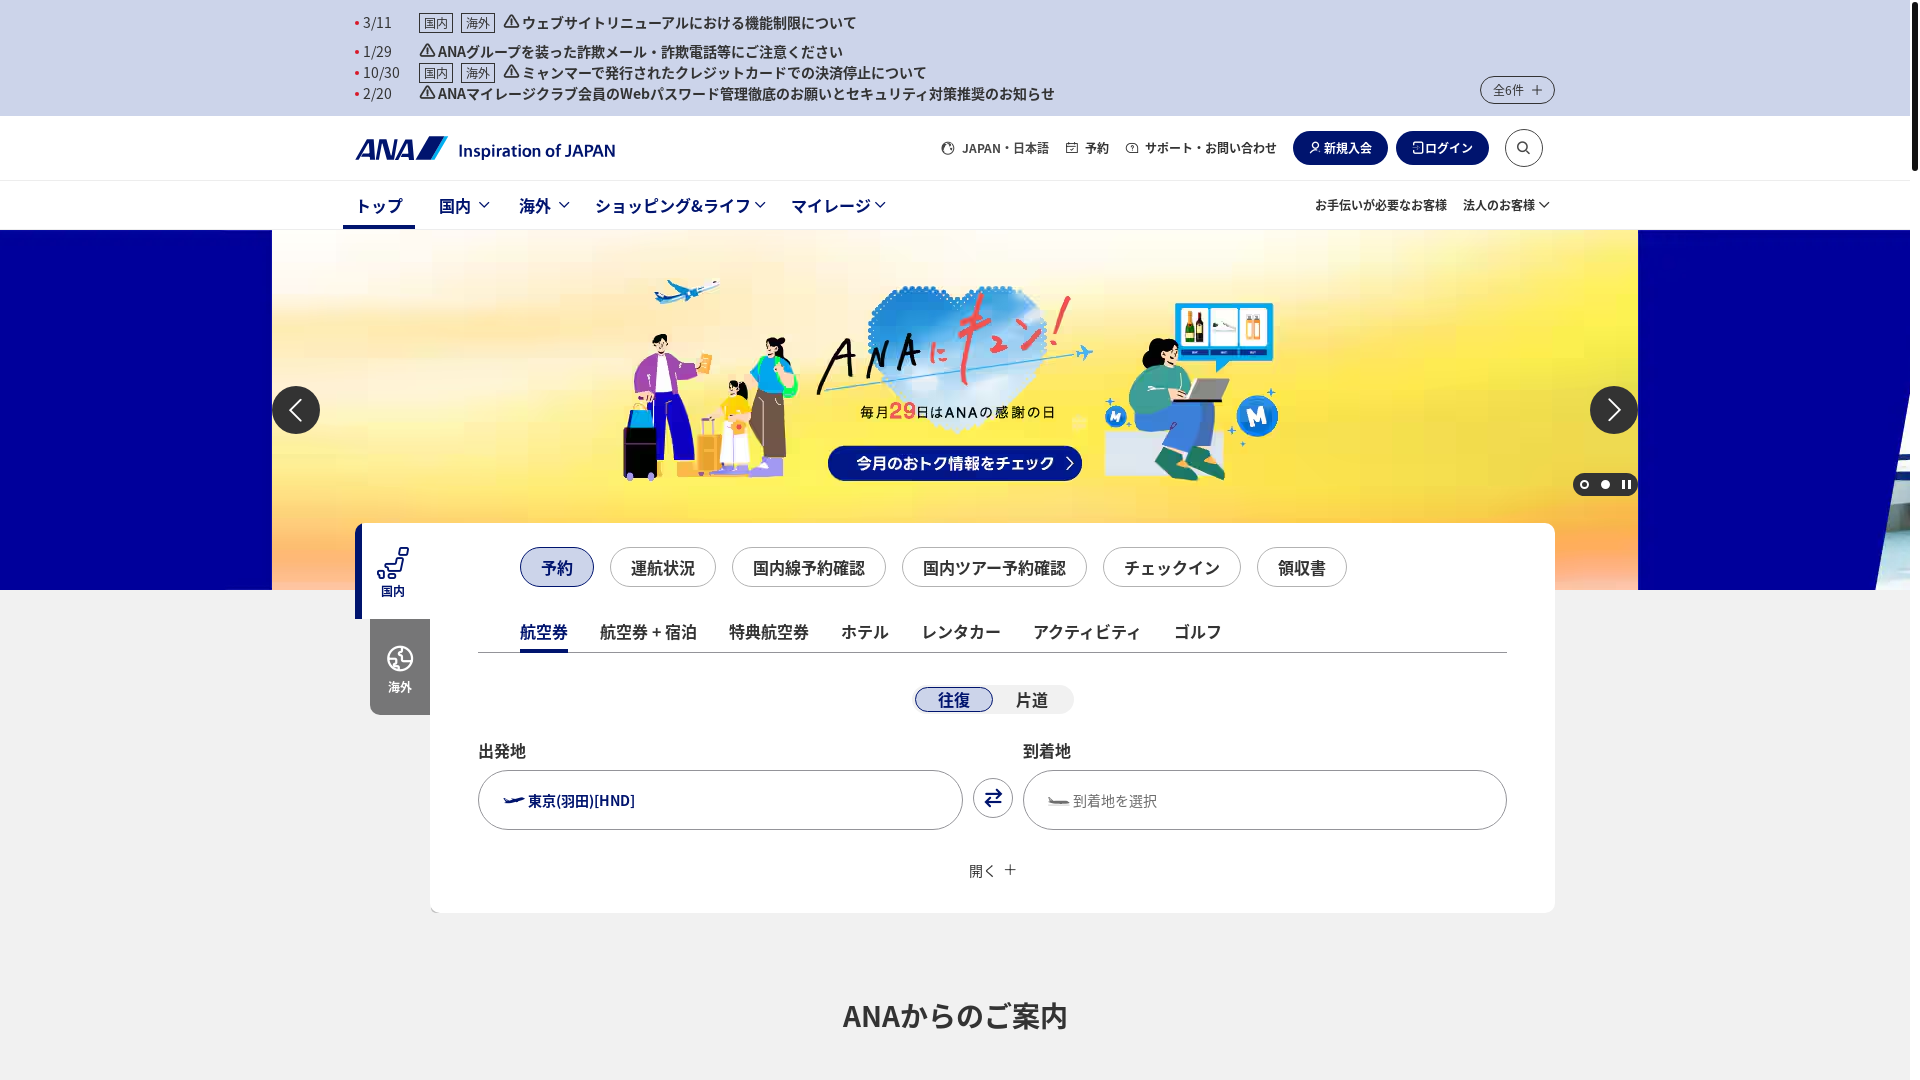Open notice about Webパスワード管理徹底
Screen dimensions: 1920x1080
click(746, 93)
